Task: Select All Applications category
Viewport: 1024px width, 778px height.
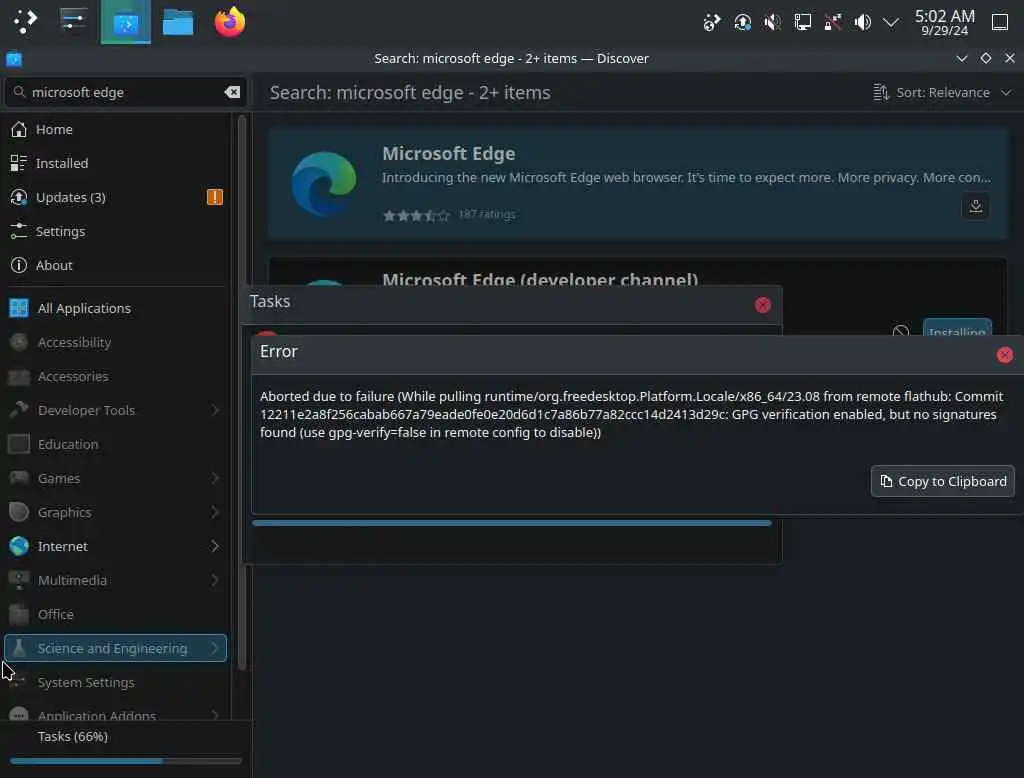Action: tap(116, 308)
